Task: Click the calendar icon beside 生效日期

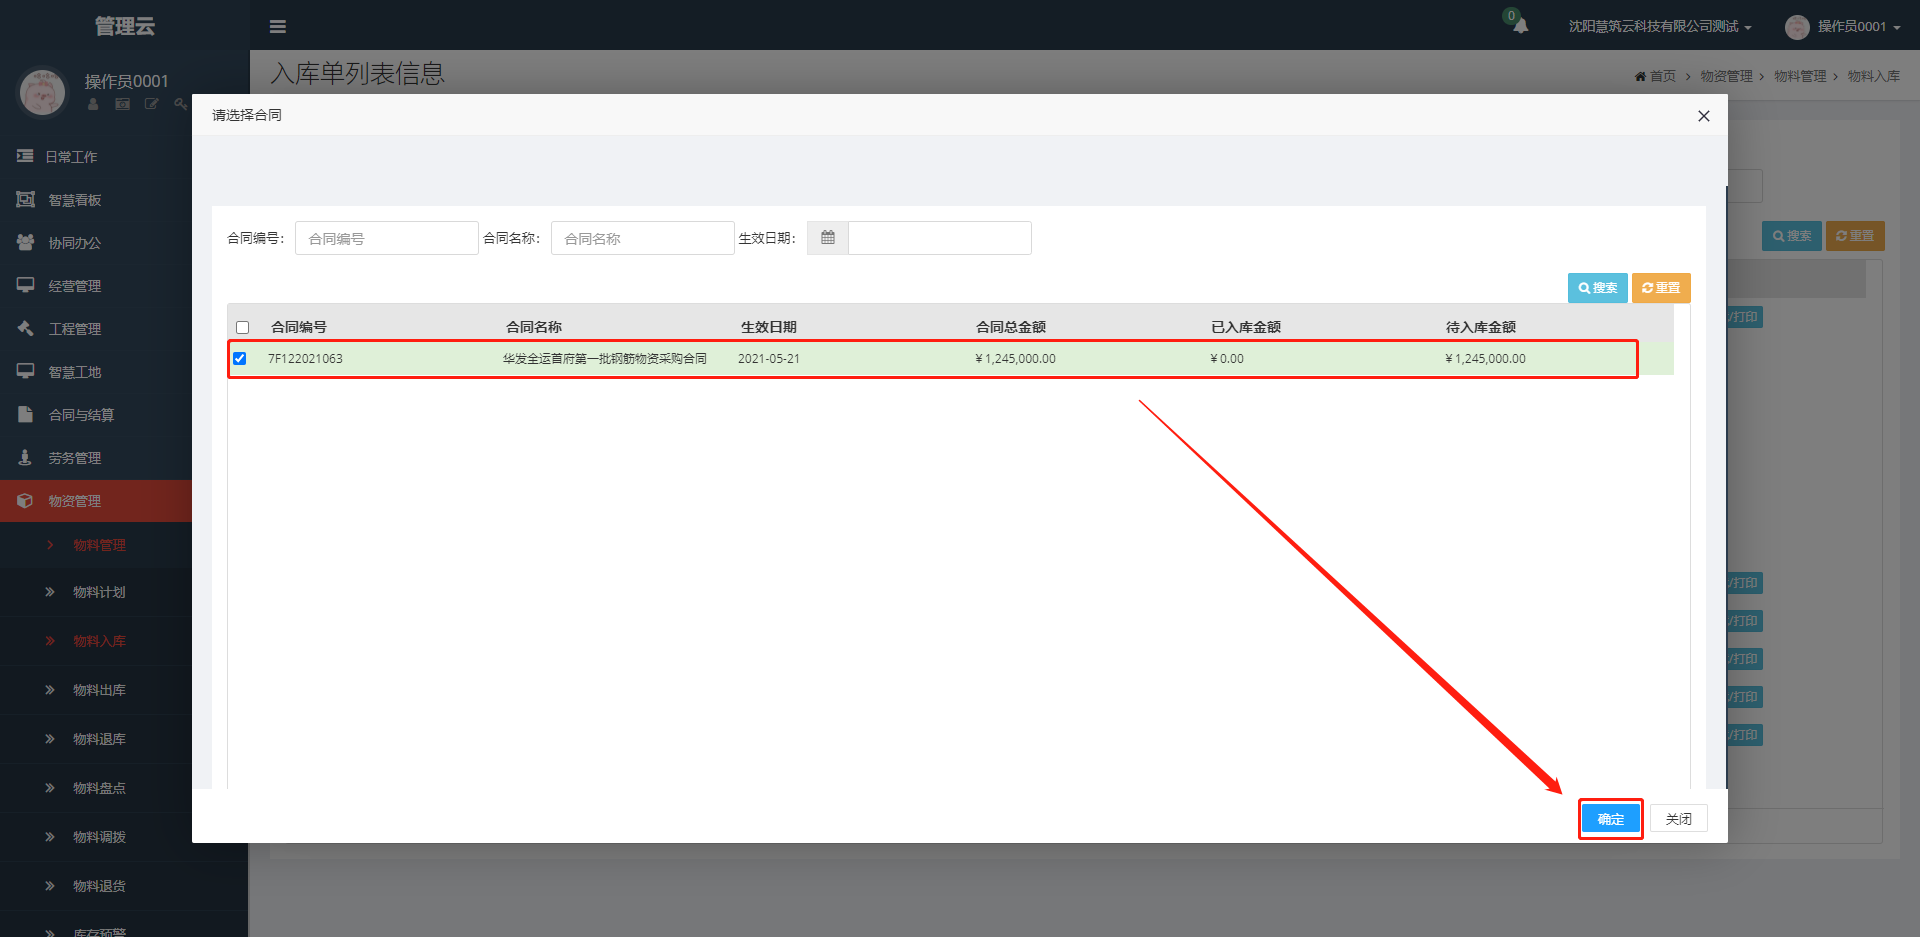Action: [828, 238]
